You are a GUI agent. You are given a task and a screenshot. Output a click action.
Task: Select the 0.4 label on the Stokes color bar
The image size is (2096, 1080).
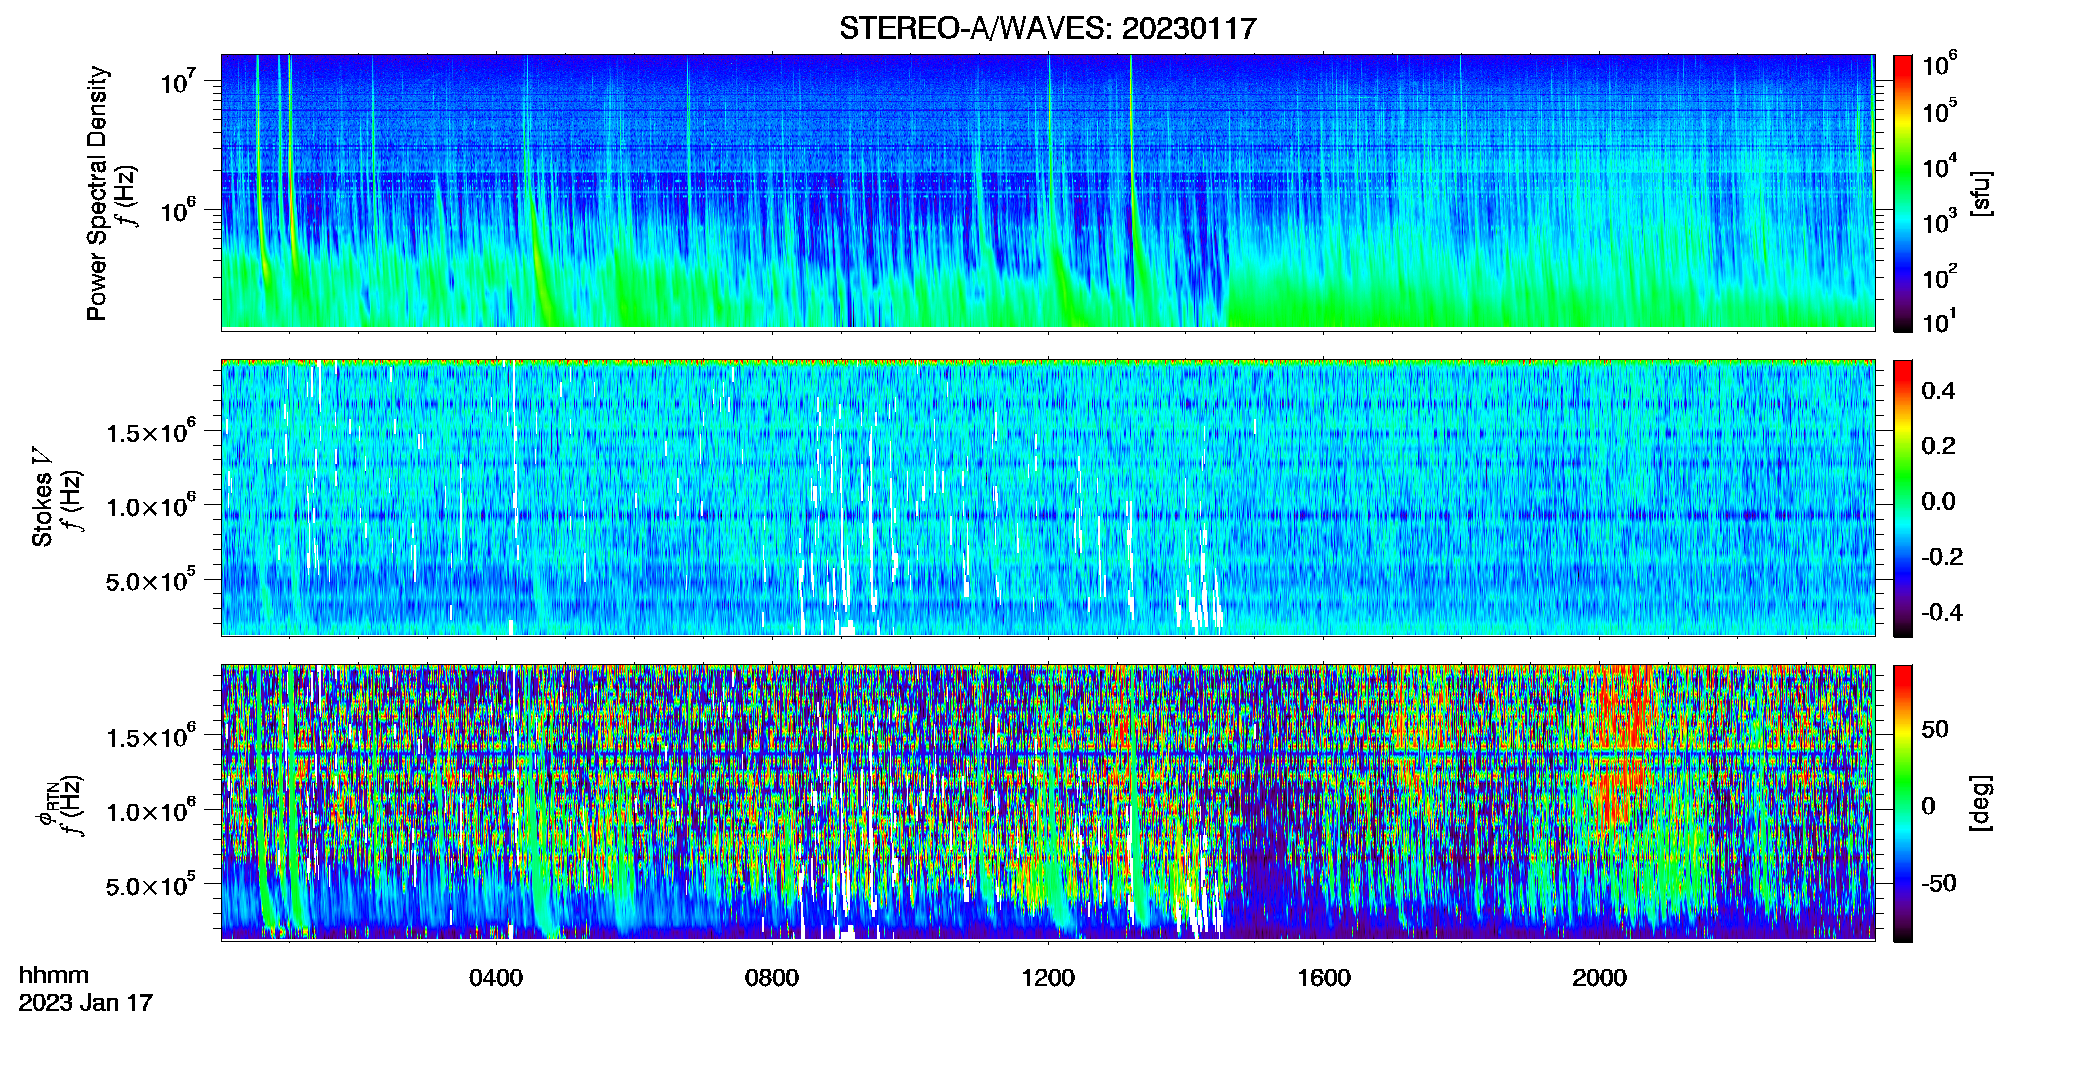click(x=1938, y=391)
